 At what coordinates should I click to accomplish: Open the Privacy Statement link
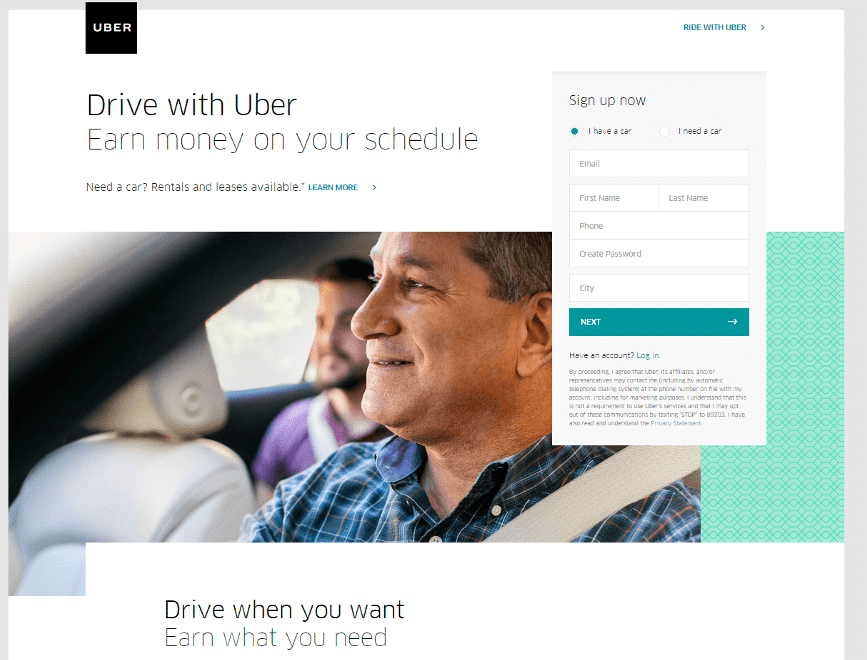point(676,423)
